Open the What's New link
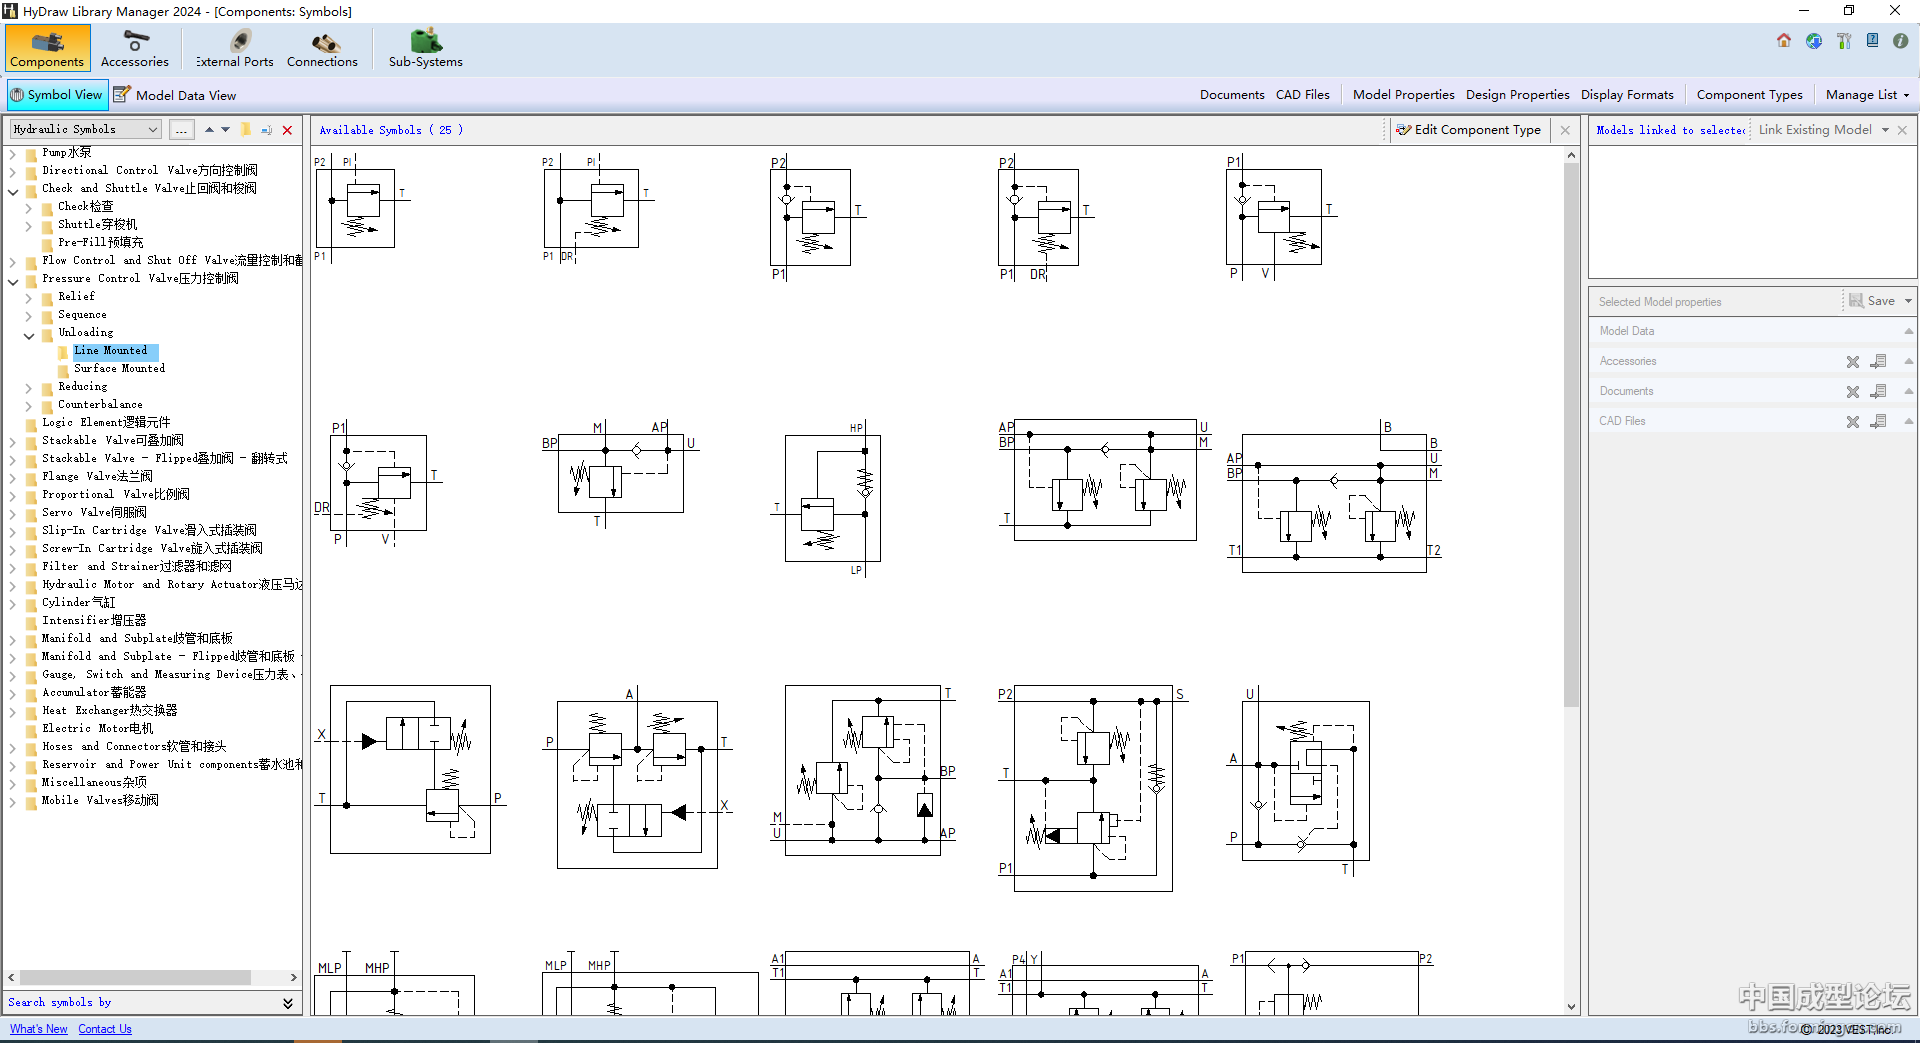The image size is (1920, 1043). pos(39,1029)
